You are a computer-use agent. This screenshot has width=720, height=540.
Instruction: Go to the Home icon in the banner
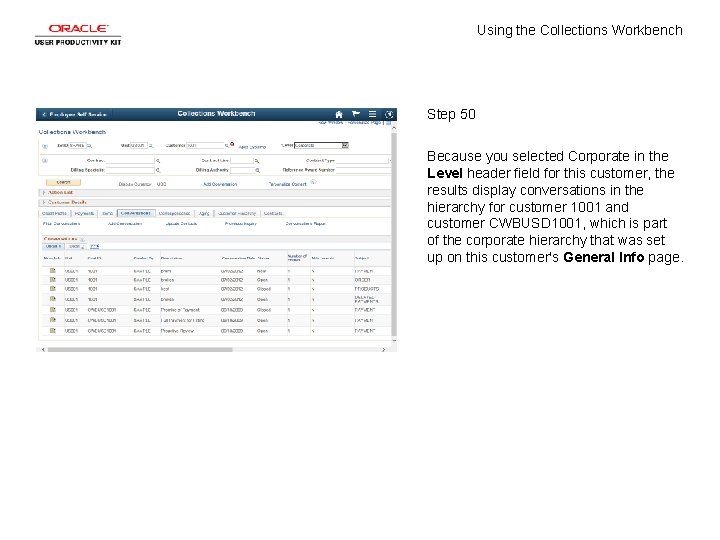(339, 114)
